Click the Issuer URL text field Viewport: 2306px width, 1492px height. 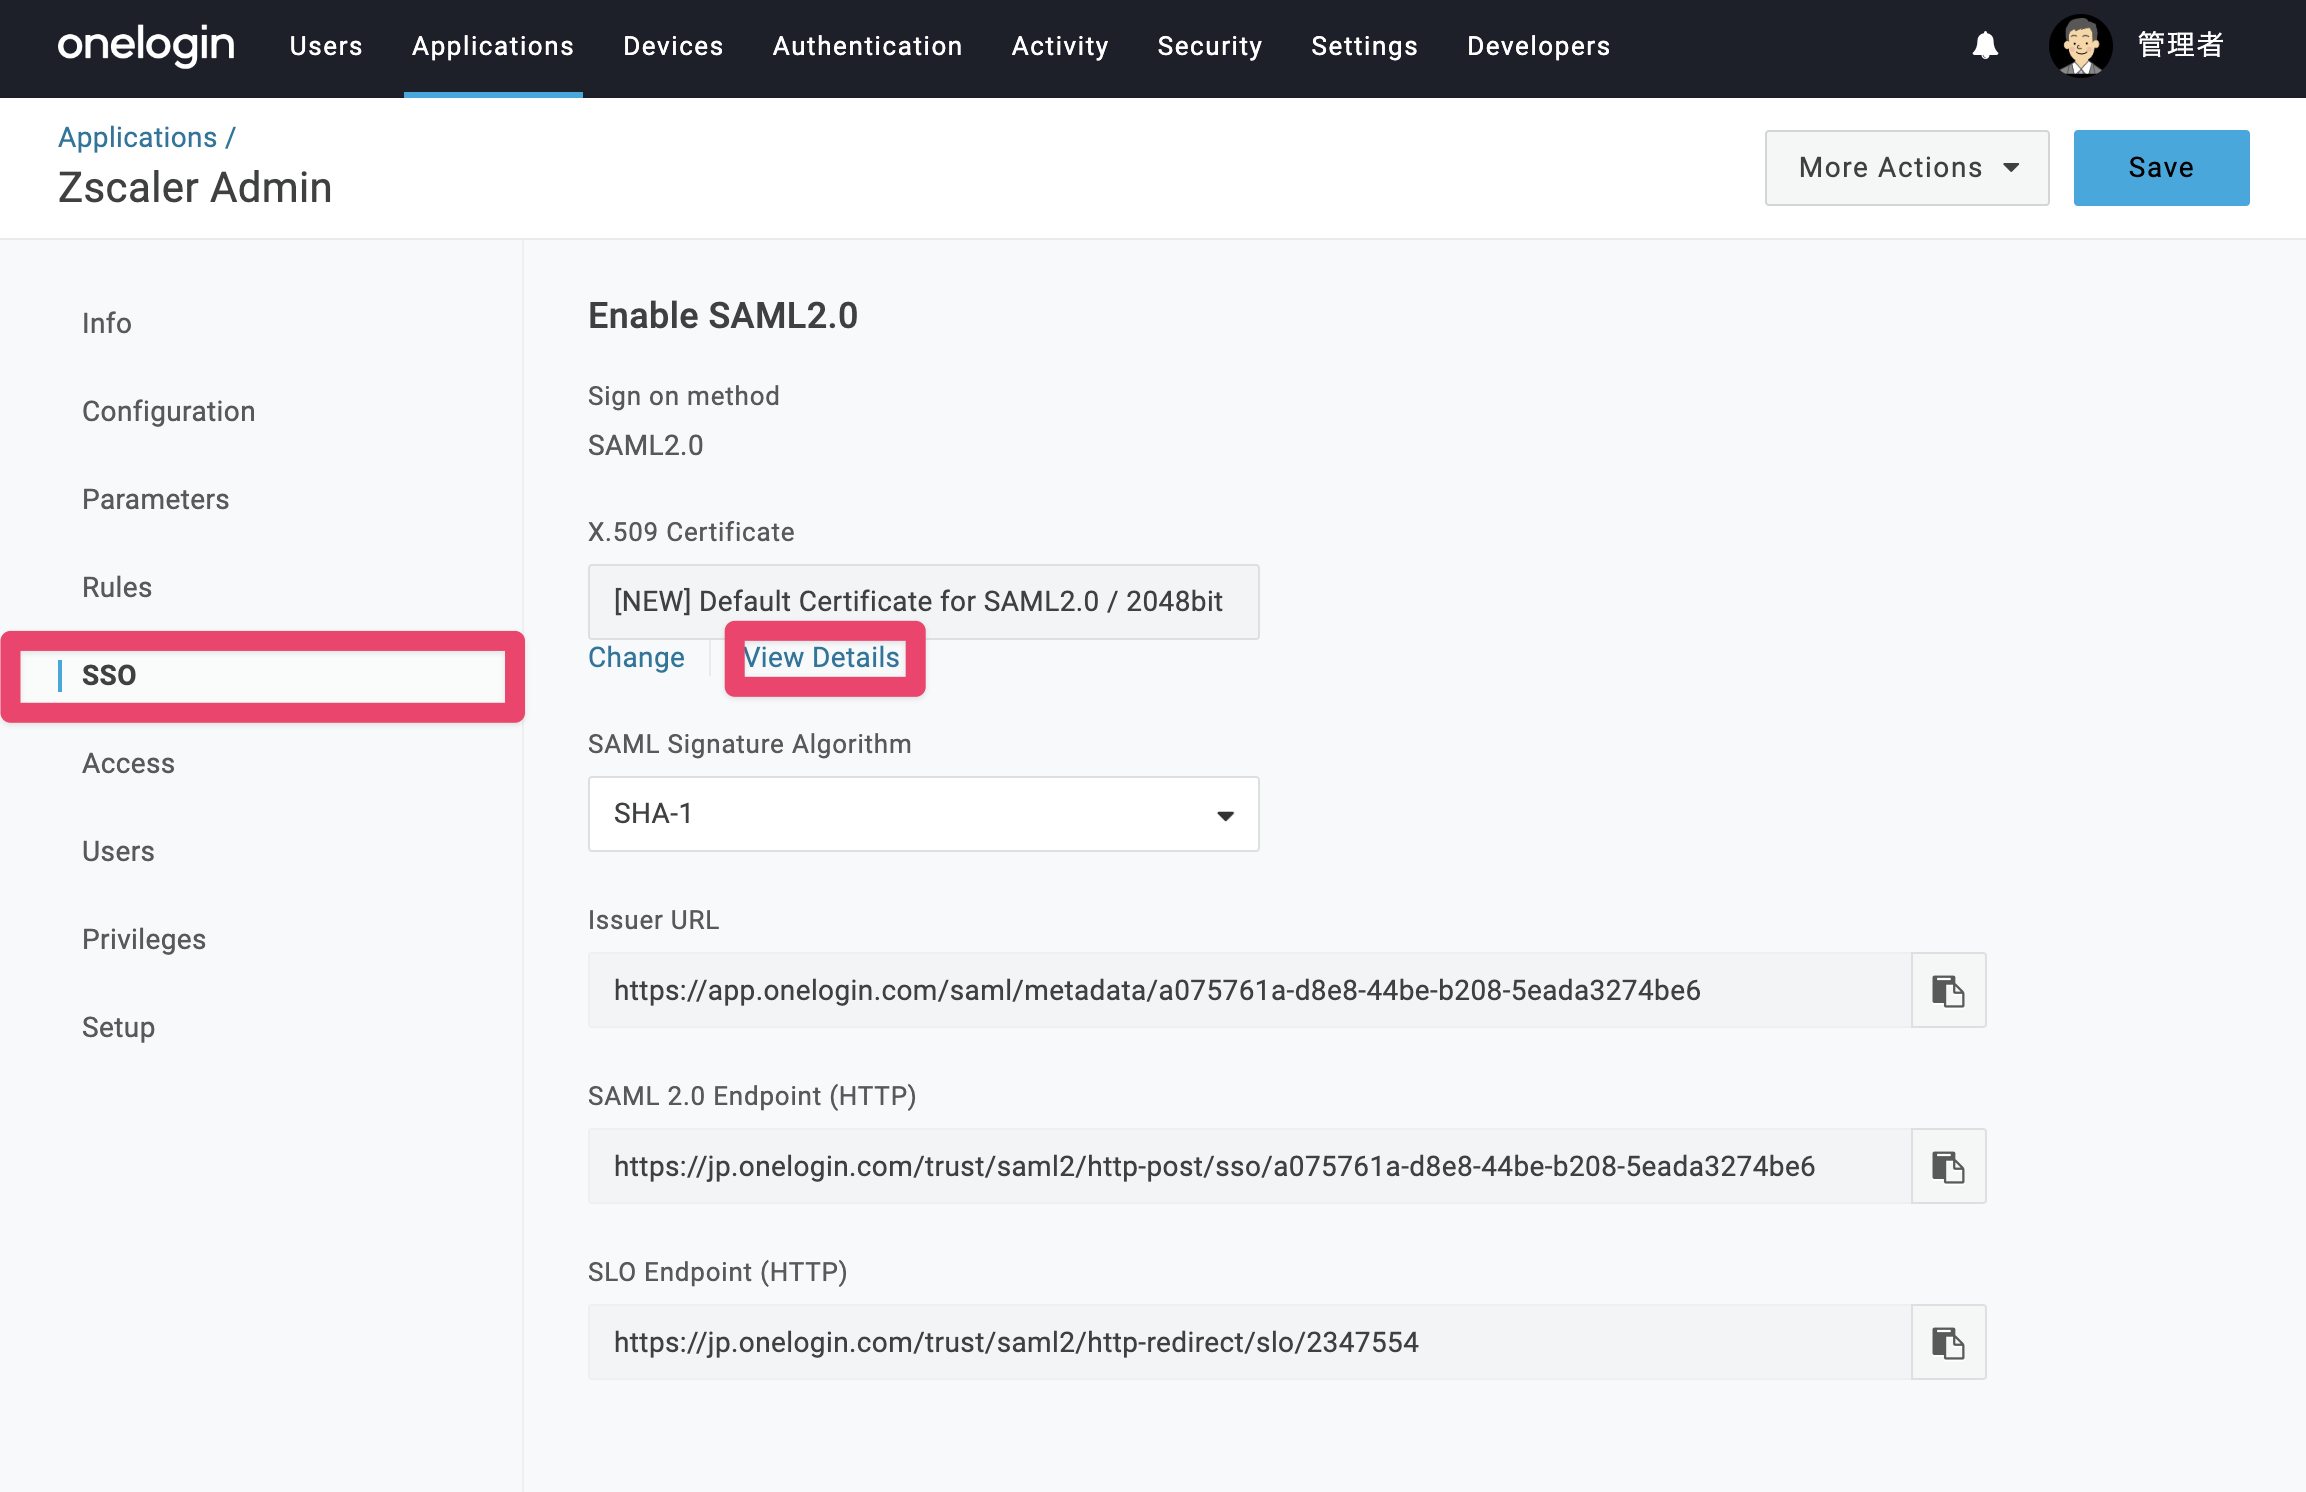[1250, 990]
